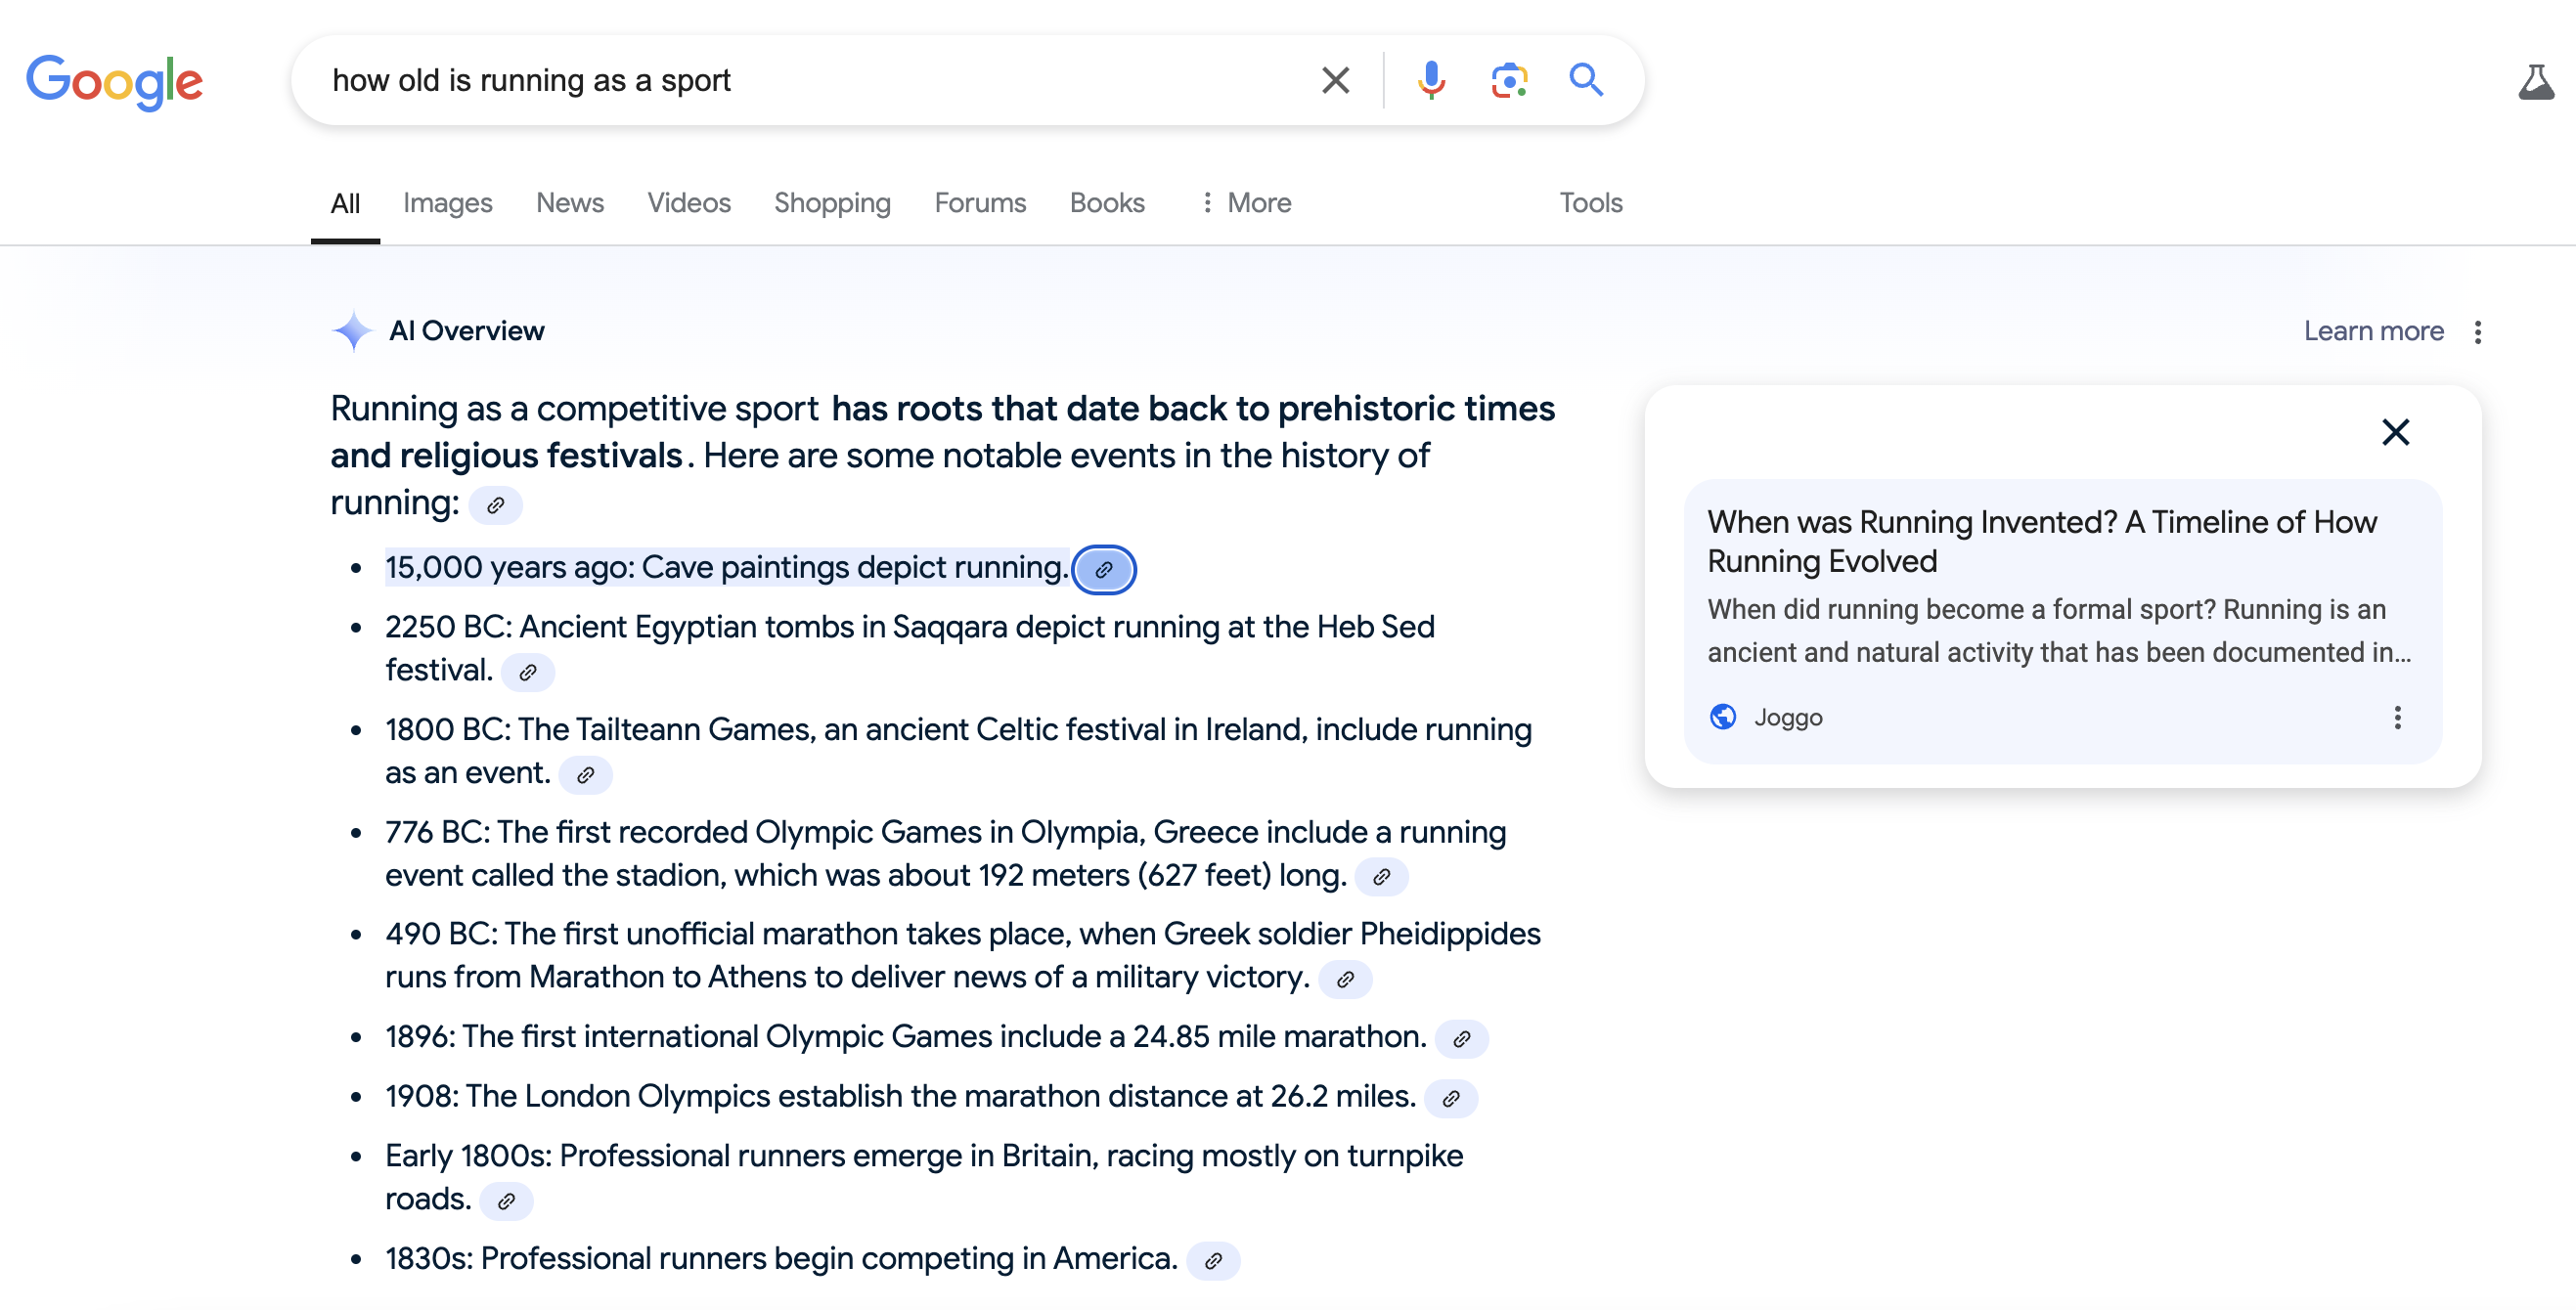
Task: Open source link for 2250 BC bullet
Action: click(528, 672)
